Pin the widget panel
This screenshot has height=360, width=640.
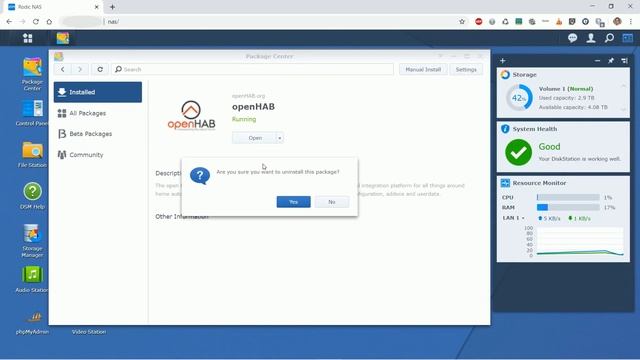click(611, 60)
